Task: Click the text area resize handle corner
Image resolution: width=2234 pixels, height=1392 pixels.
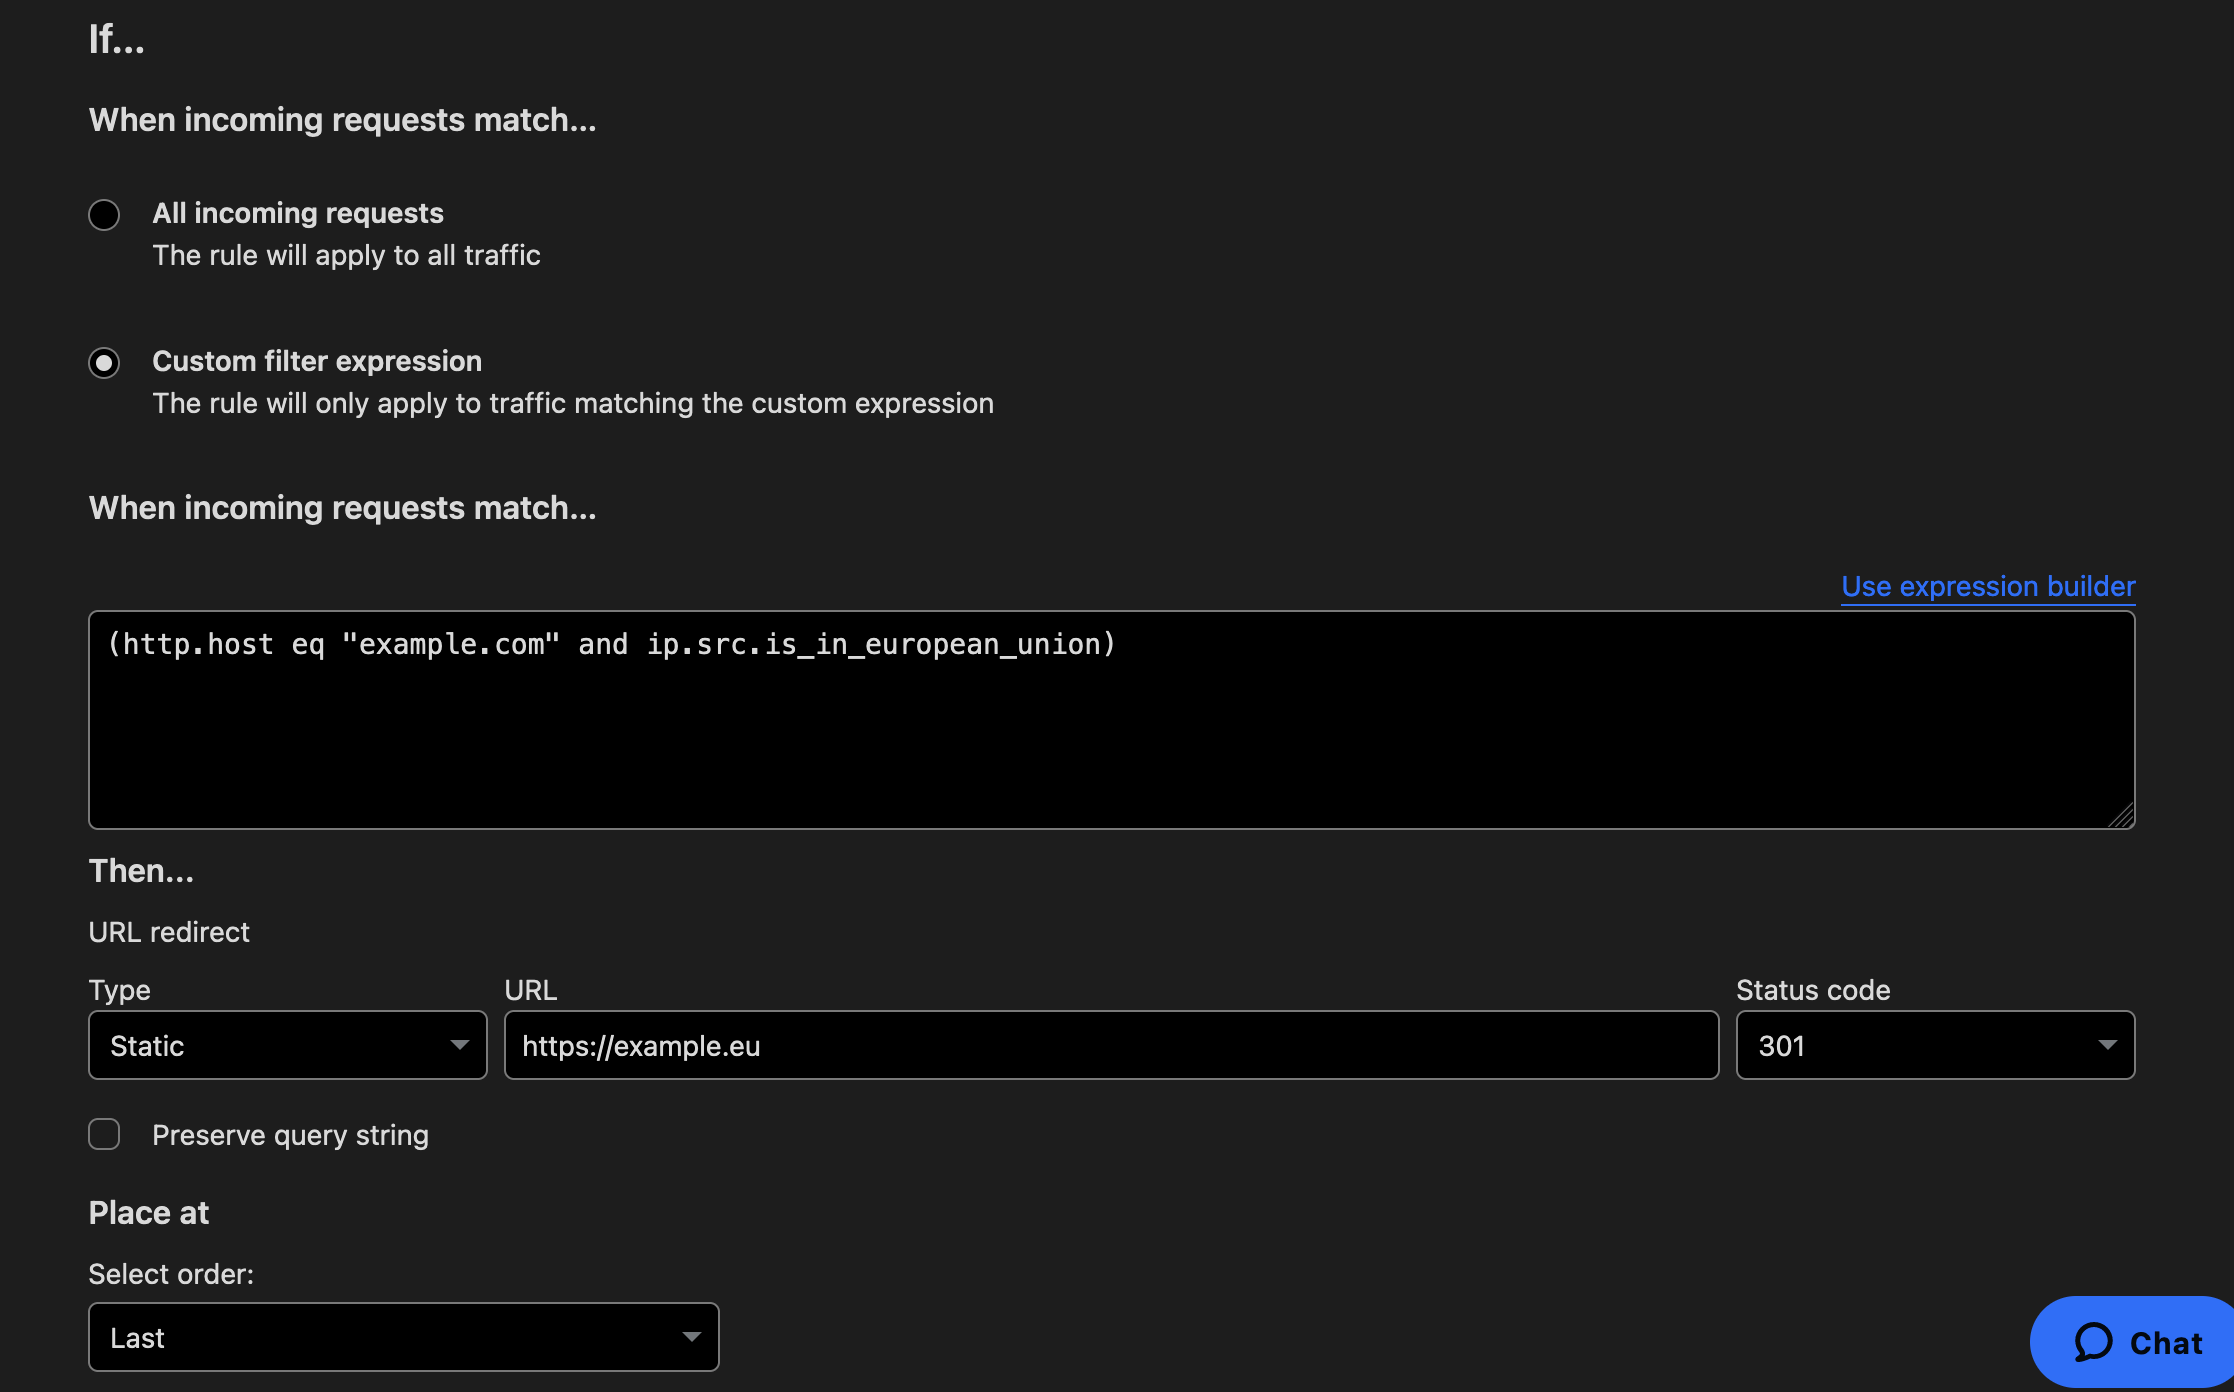Action: click(x=2121, y=816)
